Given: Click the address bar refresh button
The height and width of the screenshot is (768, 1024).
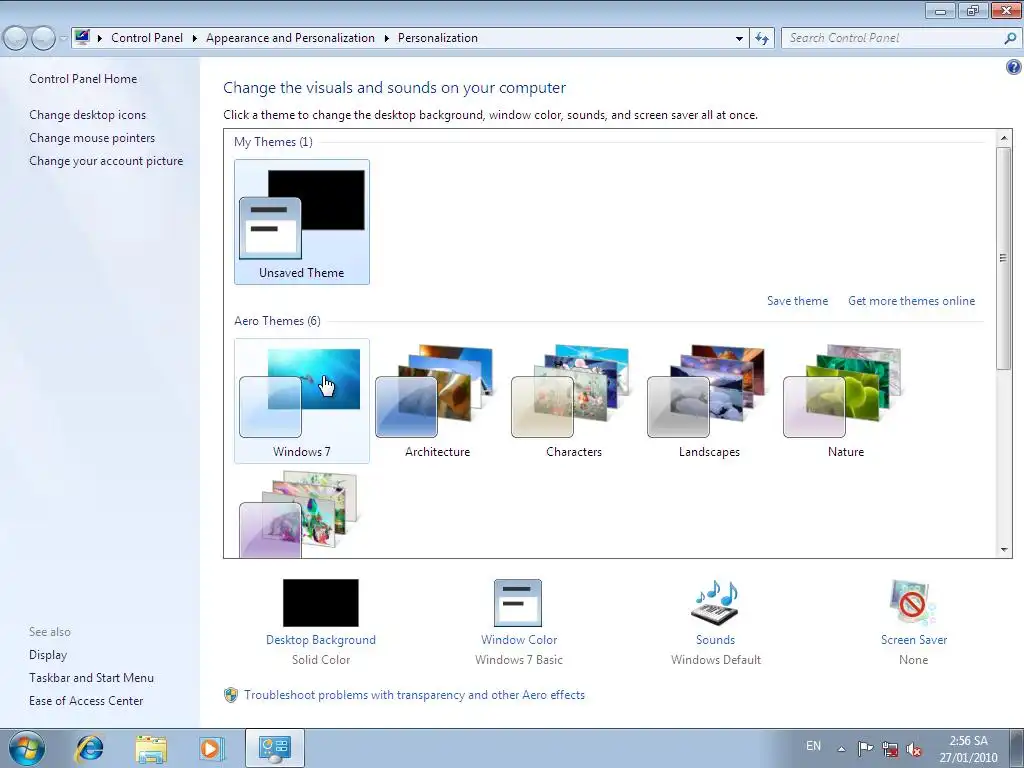Looking at the screenshot, I should (x=762, y=39).
